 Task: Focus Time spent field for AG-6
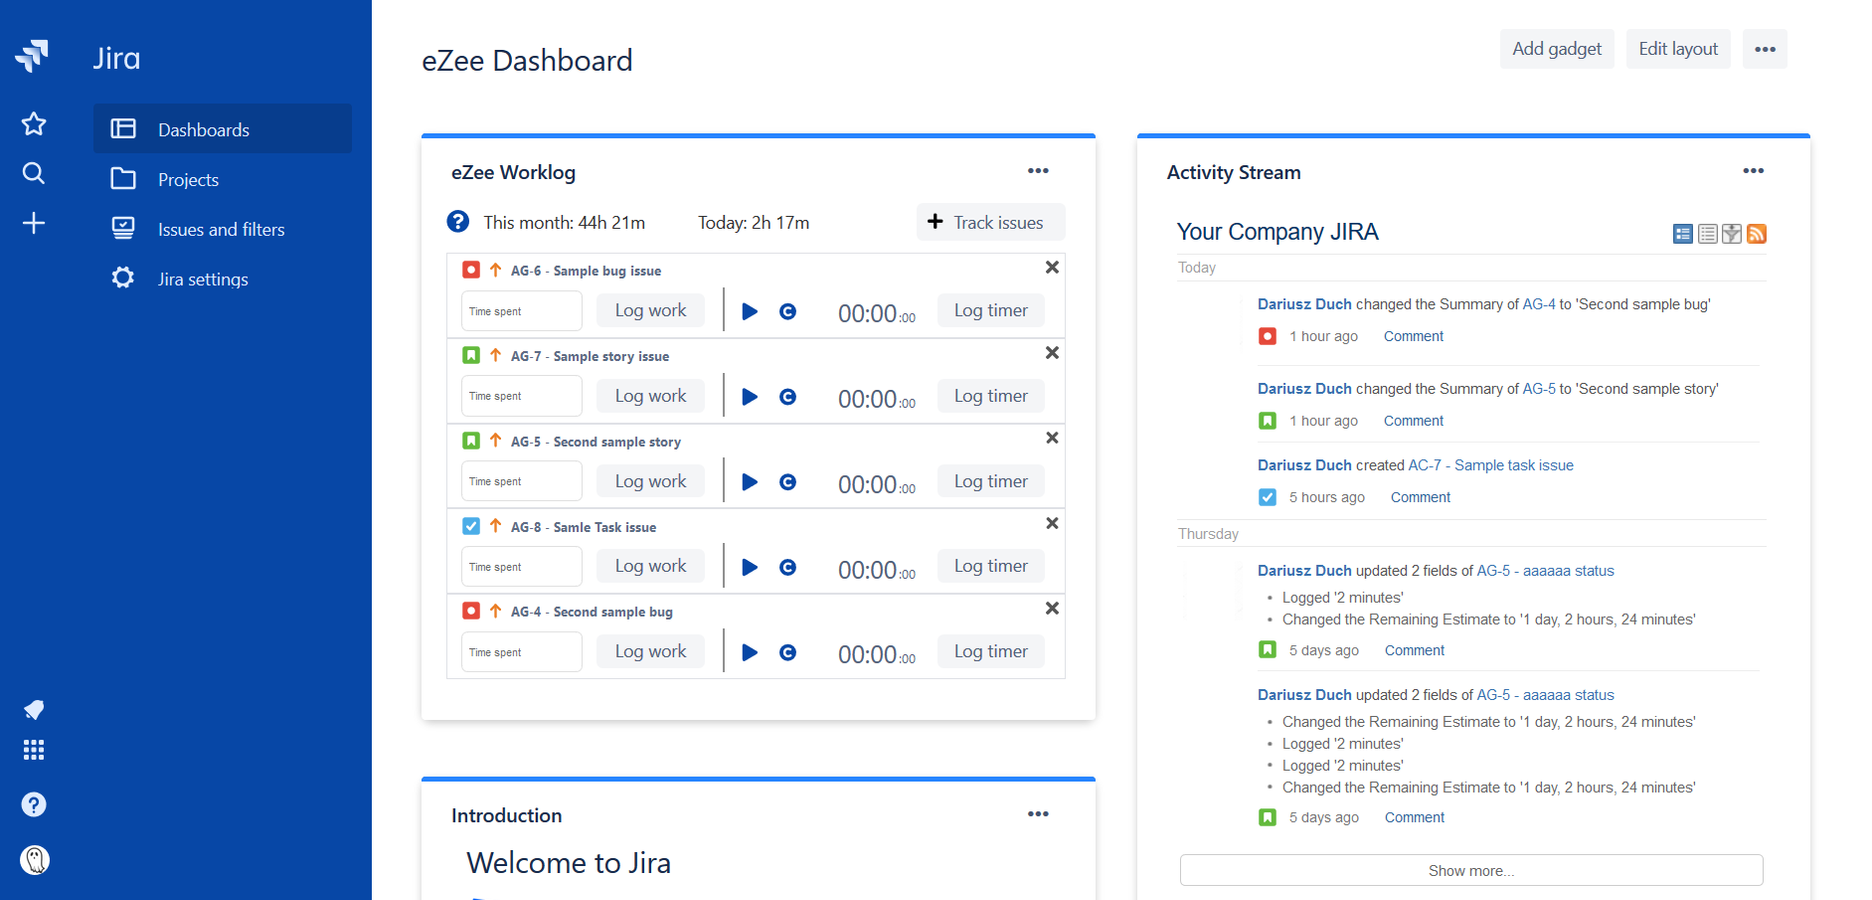[x=521, y=311]
